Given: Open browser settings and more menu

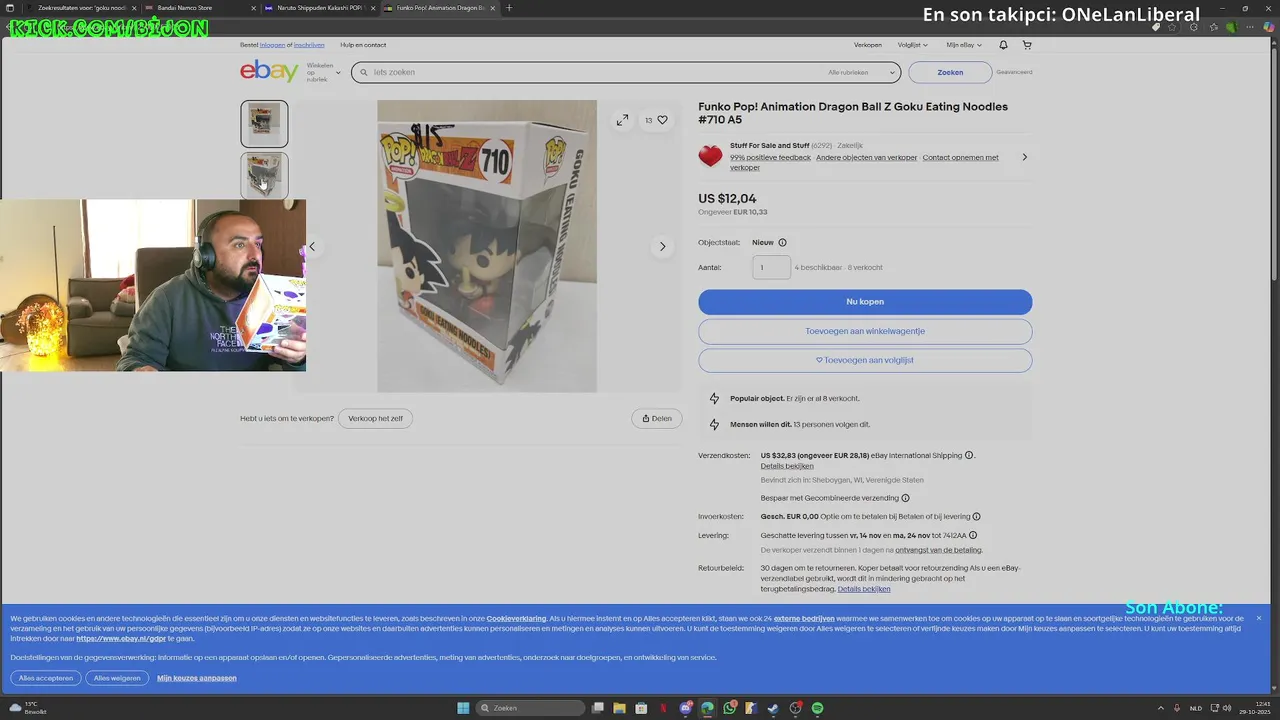Looking at the screenshot, I should pyautogui.click(x=1251, y=27).
